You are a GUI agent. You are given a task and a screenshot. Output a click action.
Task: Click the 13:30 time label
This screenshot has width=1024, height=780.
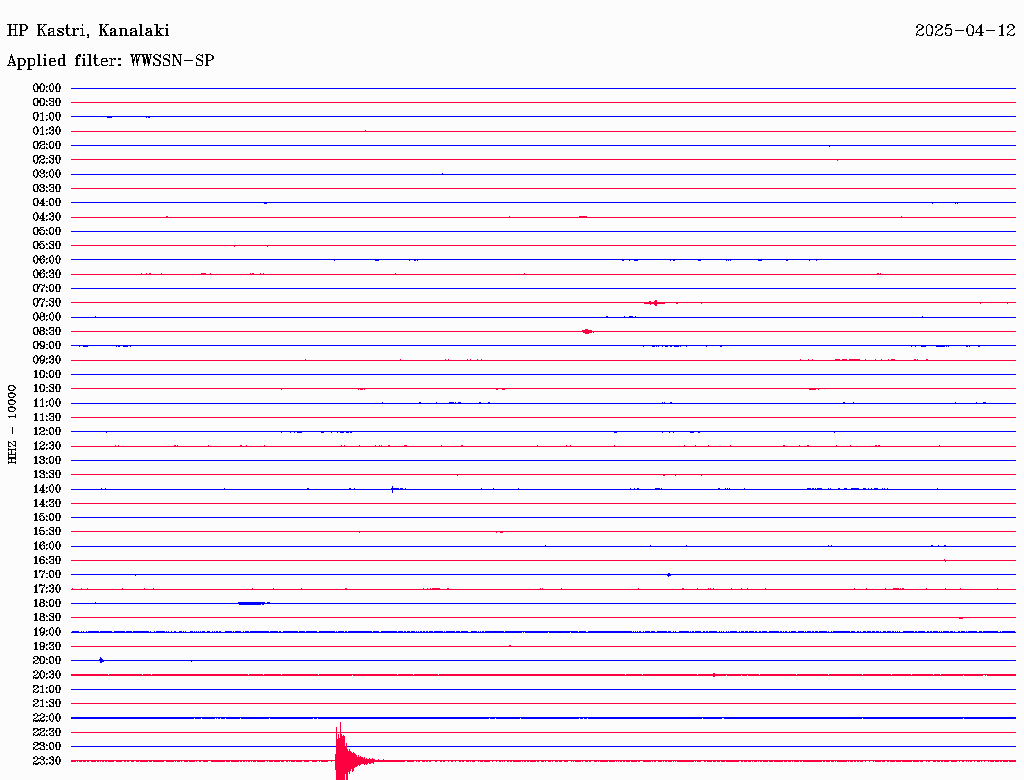pyautogui.click(x=47, y=475)
